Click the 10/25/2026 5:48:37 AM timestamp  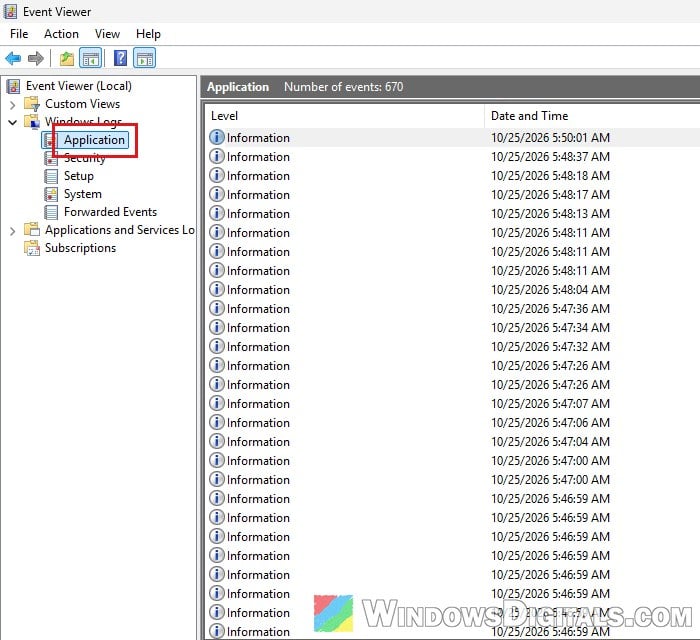click(550, 157)
